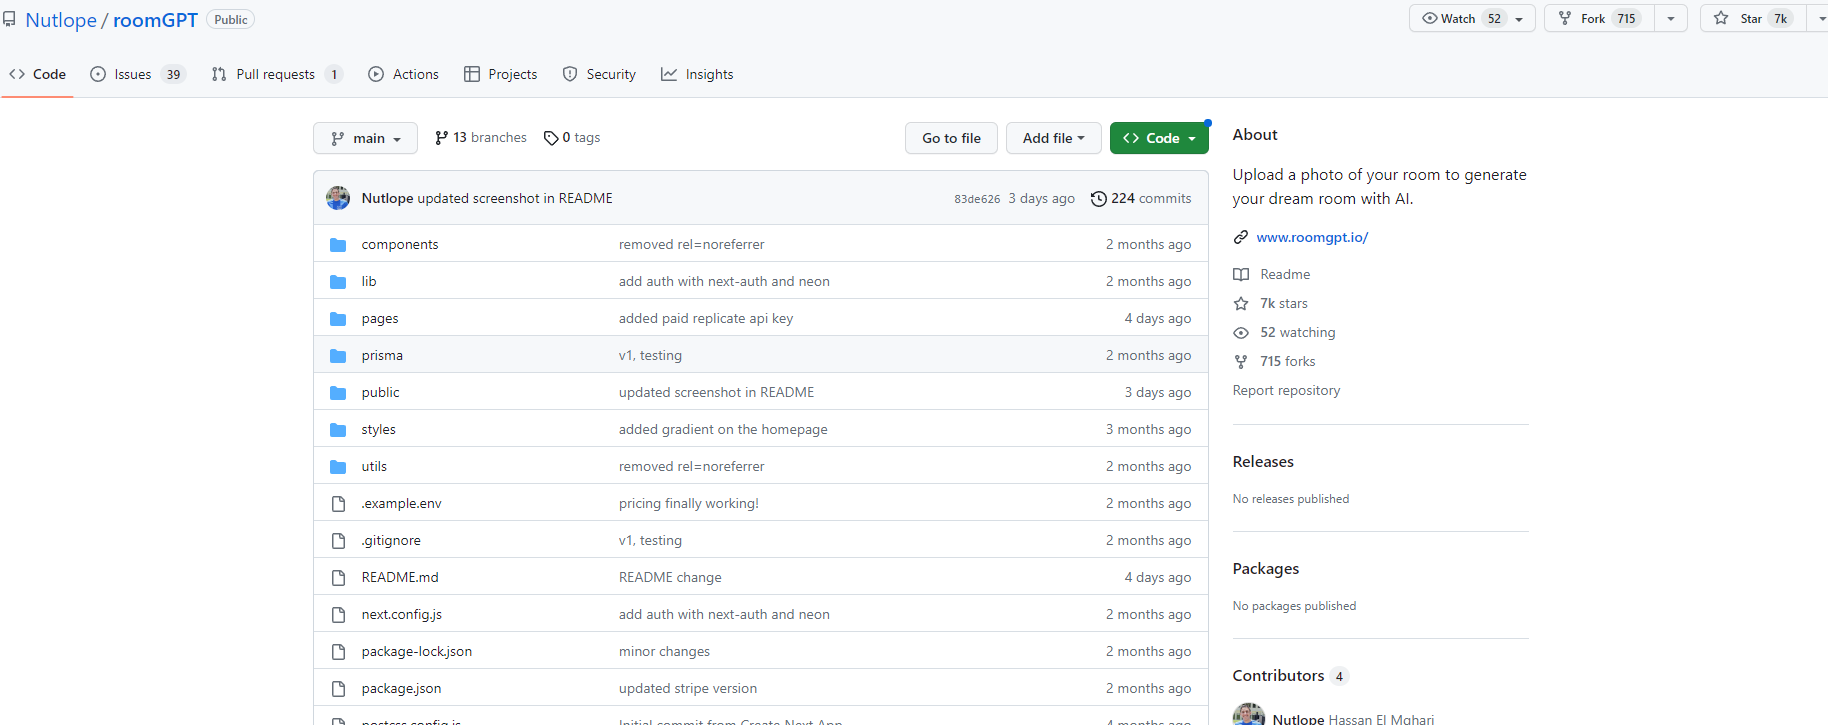The height and width of the screenshot is (725, 1828).
Task: Open commit hash 83de626
Action: 977,199
